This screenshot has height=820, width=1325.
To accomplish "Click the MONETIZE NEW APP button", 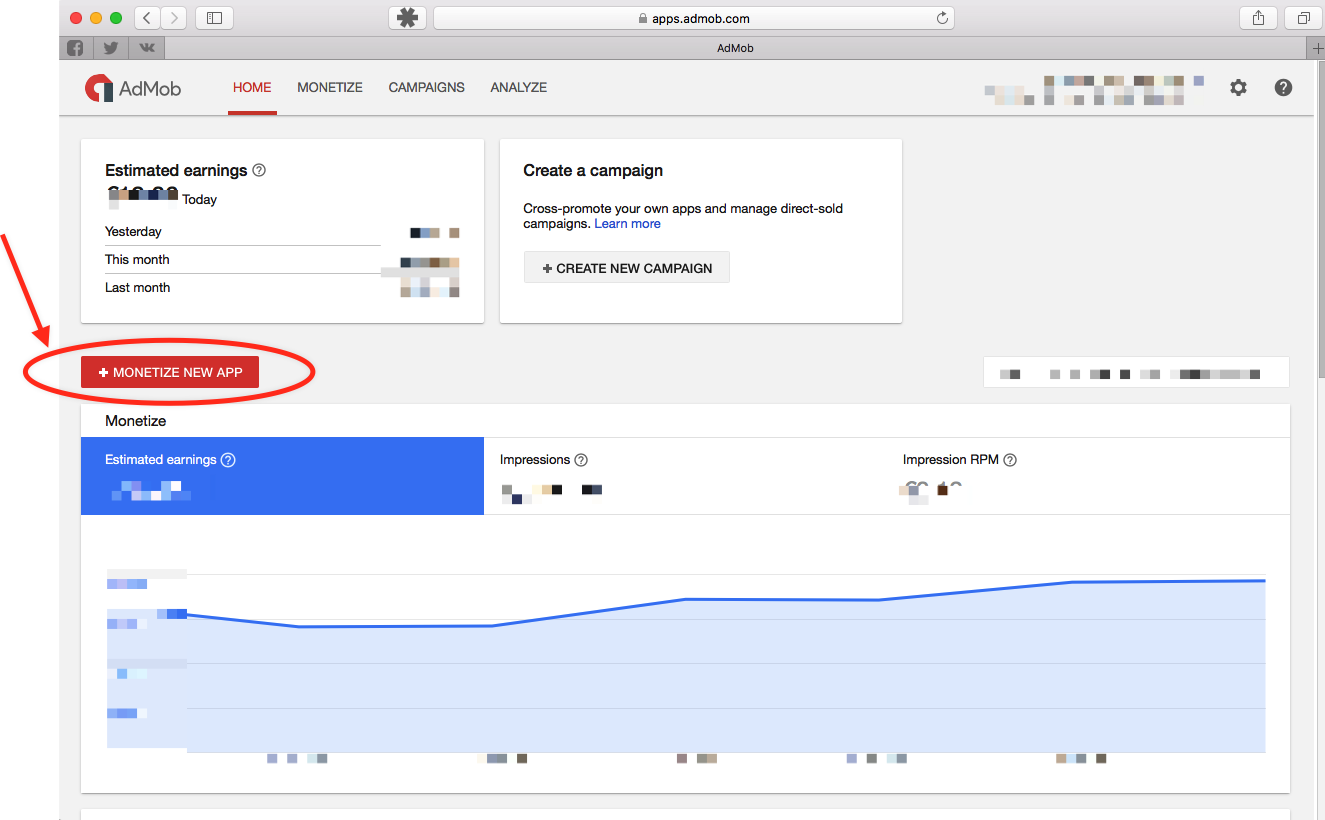I will pyautogui.click(x=170, y=372).
